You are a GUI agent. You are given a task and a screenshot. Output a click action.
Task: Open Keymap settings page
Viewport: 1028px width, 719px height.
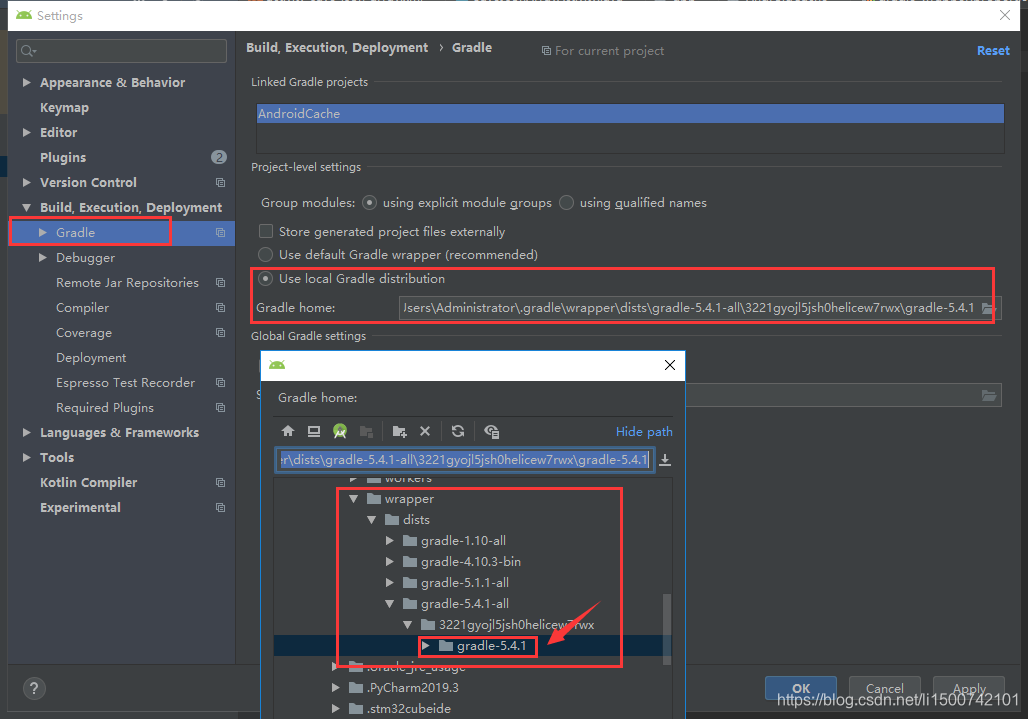(64, 107)
